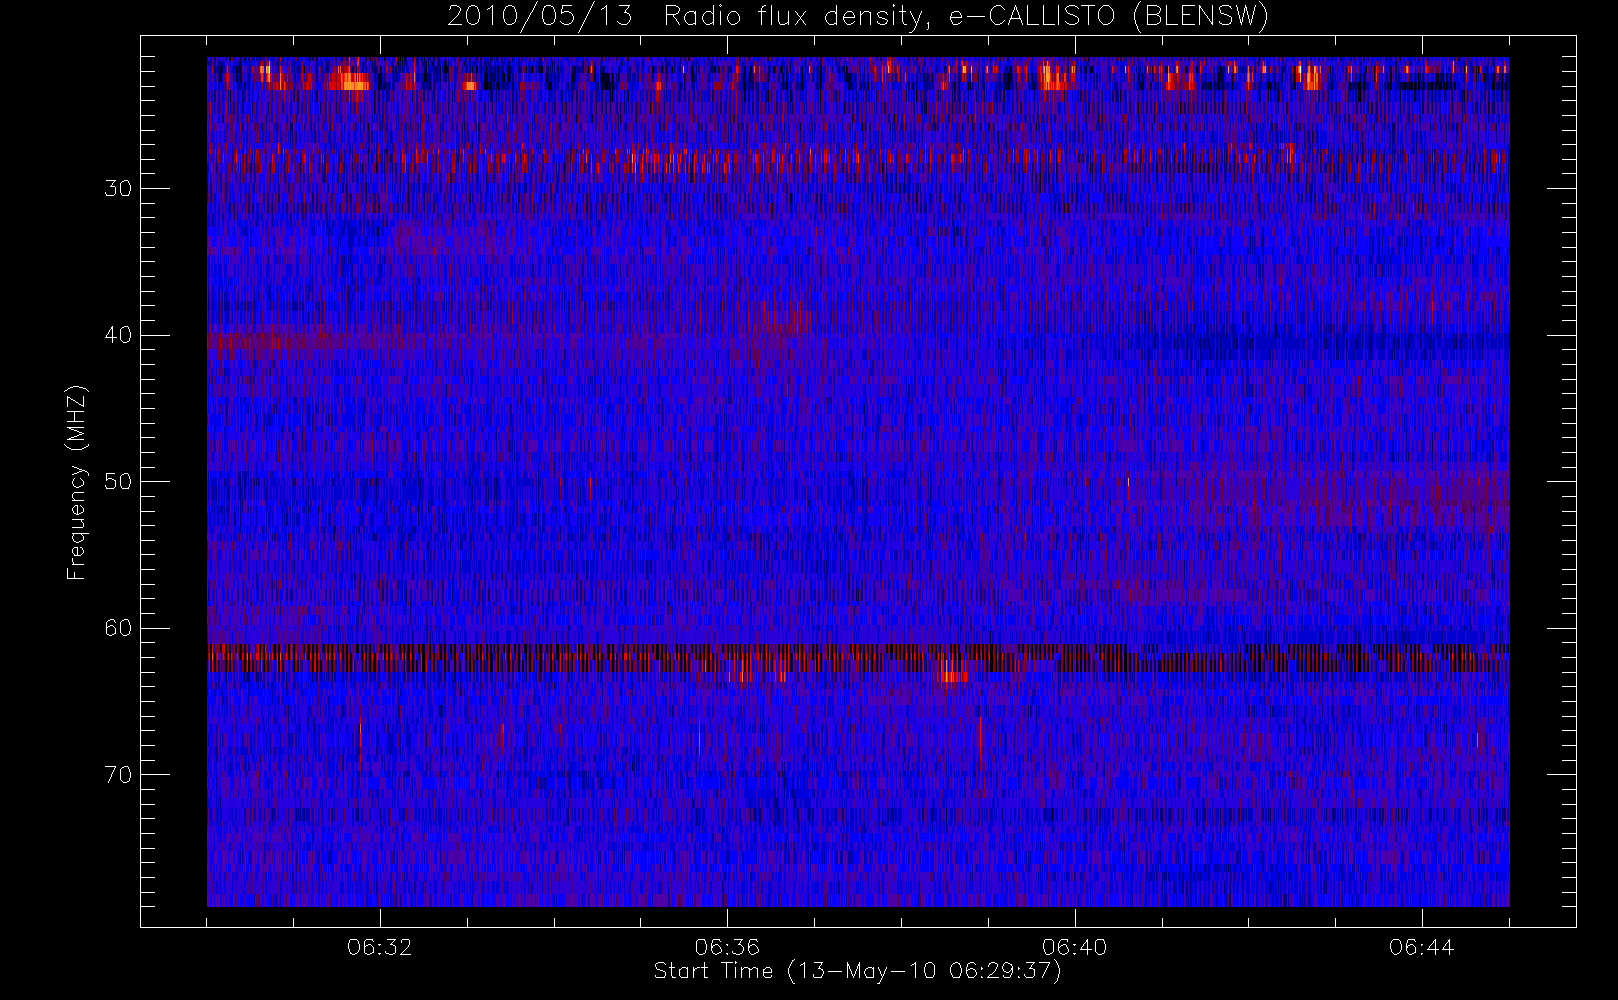1618x1000 pixels.
Task: Click the 50 MHz frequency tick label
Action: (x=118, y=482)
